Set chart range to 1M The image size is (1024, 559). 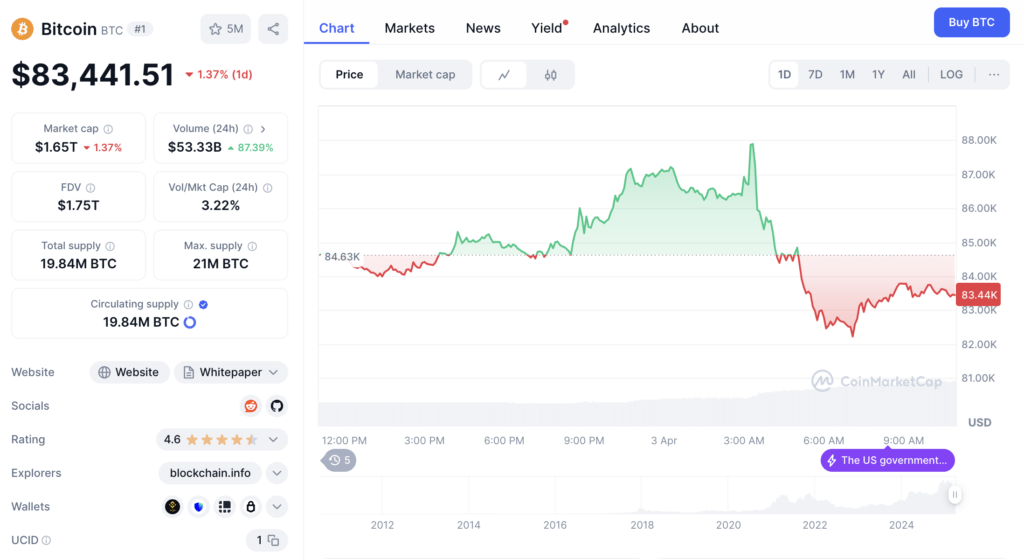(847, 74)
